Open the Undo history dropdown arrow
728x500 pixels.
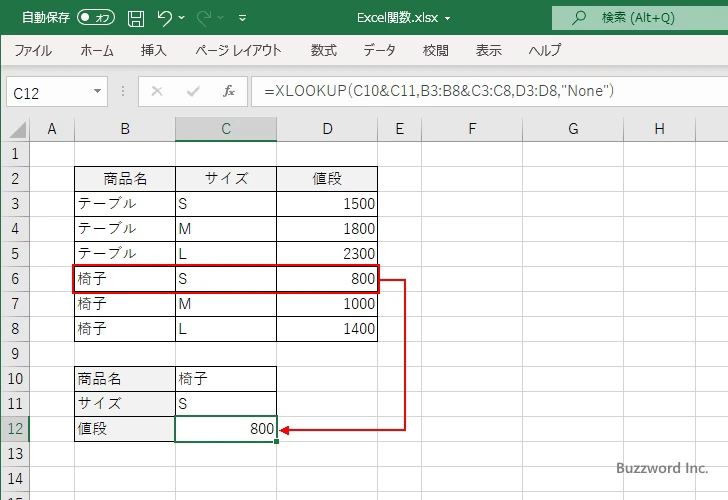[182, 18]
